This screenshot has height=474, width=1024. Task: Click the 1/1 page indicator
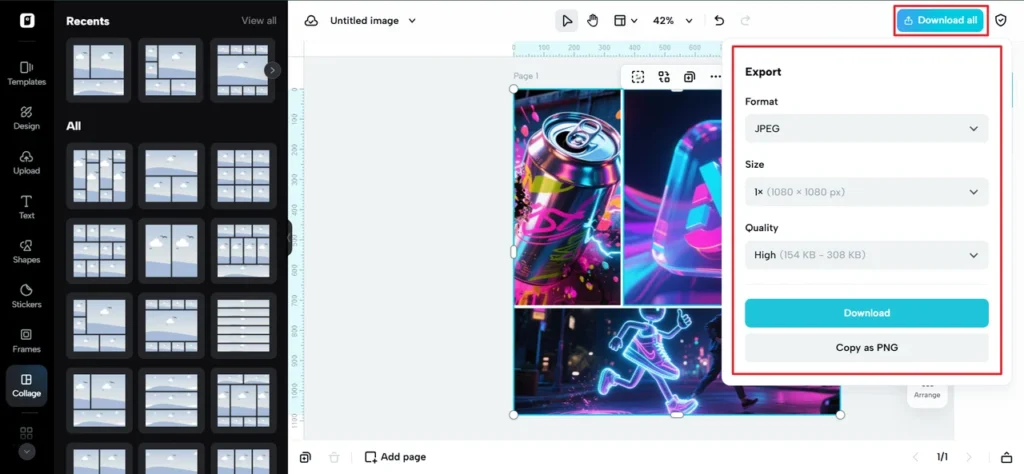pos(942,457)
